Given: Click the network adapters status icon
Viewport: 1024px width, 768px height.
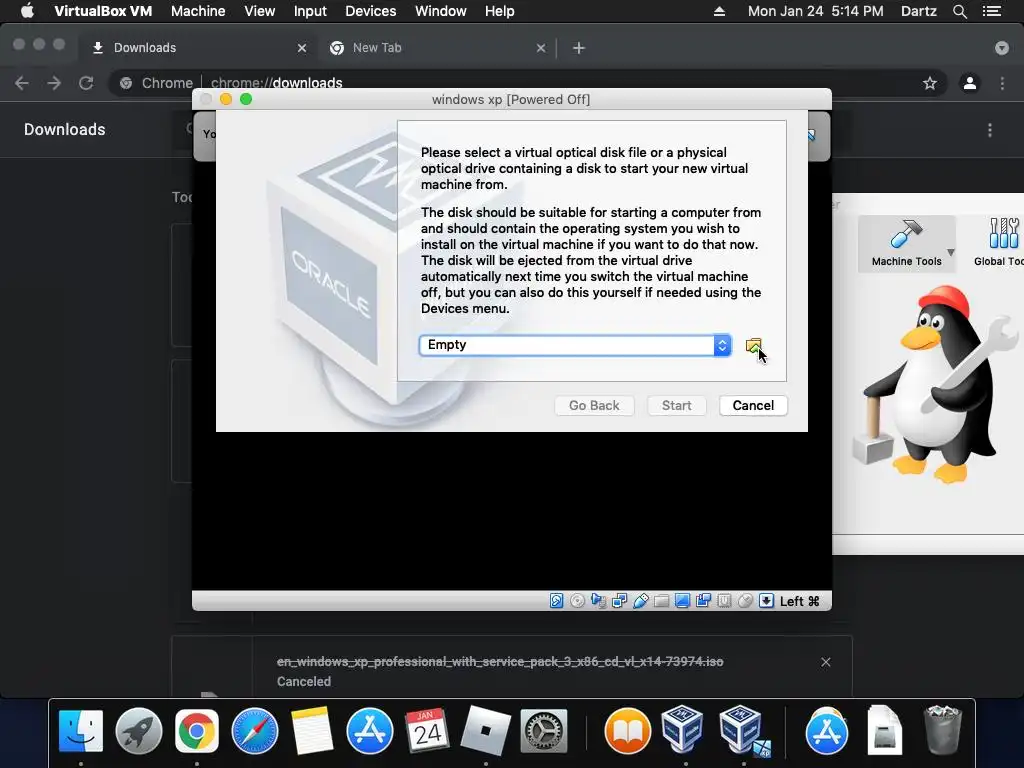Looking at the screenshot, I should pos(619,601).
